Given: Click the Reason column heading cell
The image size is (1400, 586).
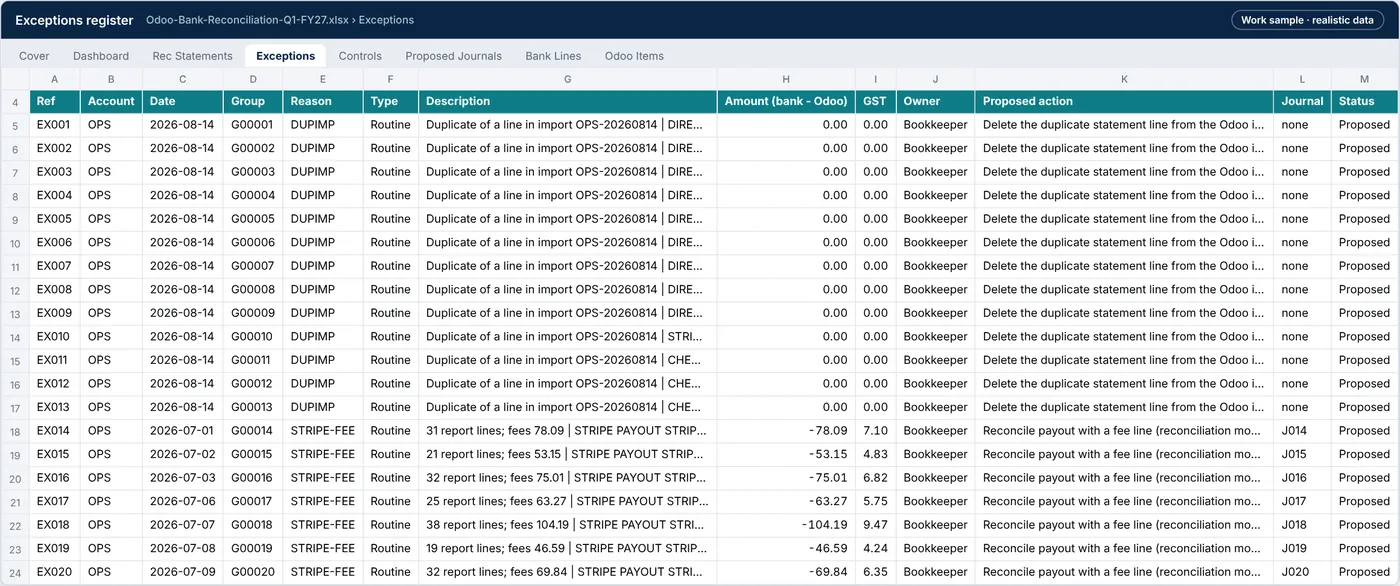Looking at the screenshot, I should [322, 101].
